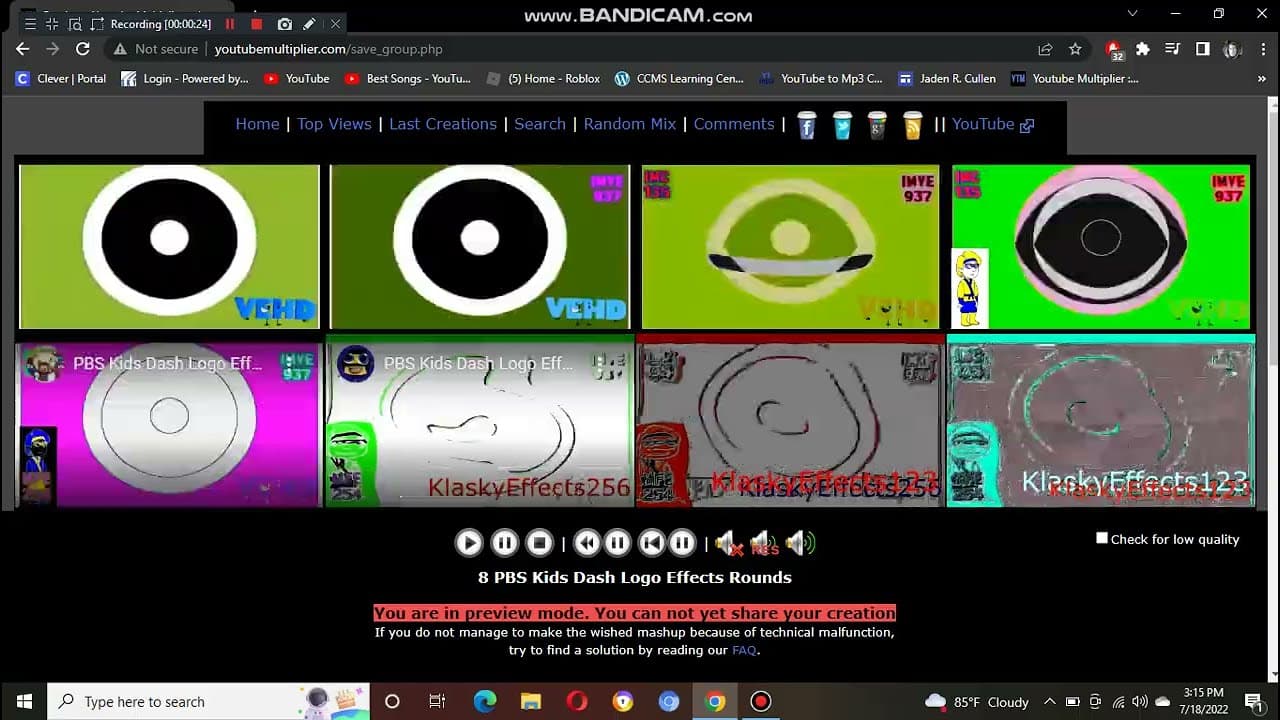Viewport: 1280px width, 720px height.
Task: Restart videos with the skip-to-start button
Action: click(x=651, y=543)
